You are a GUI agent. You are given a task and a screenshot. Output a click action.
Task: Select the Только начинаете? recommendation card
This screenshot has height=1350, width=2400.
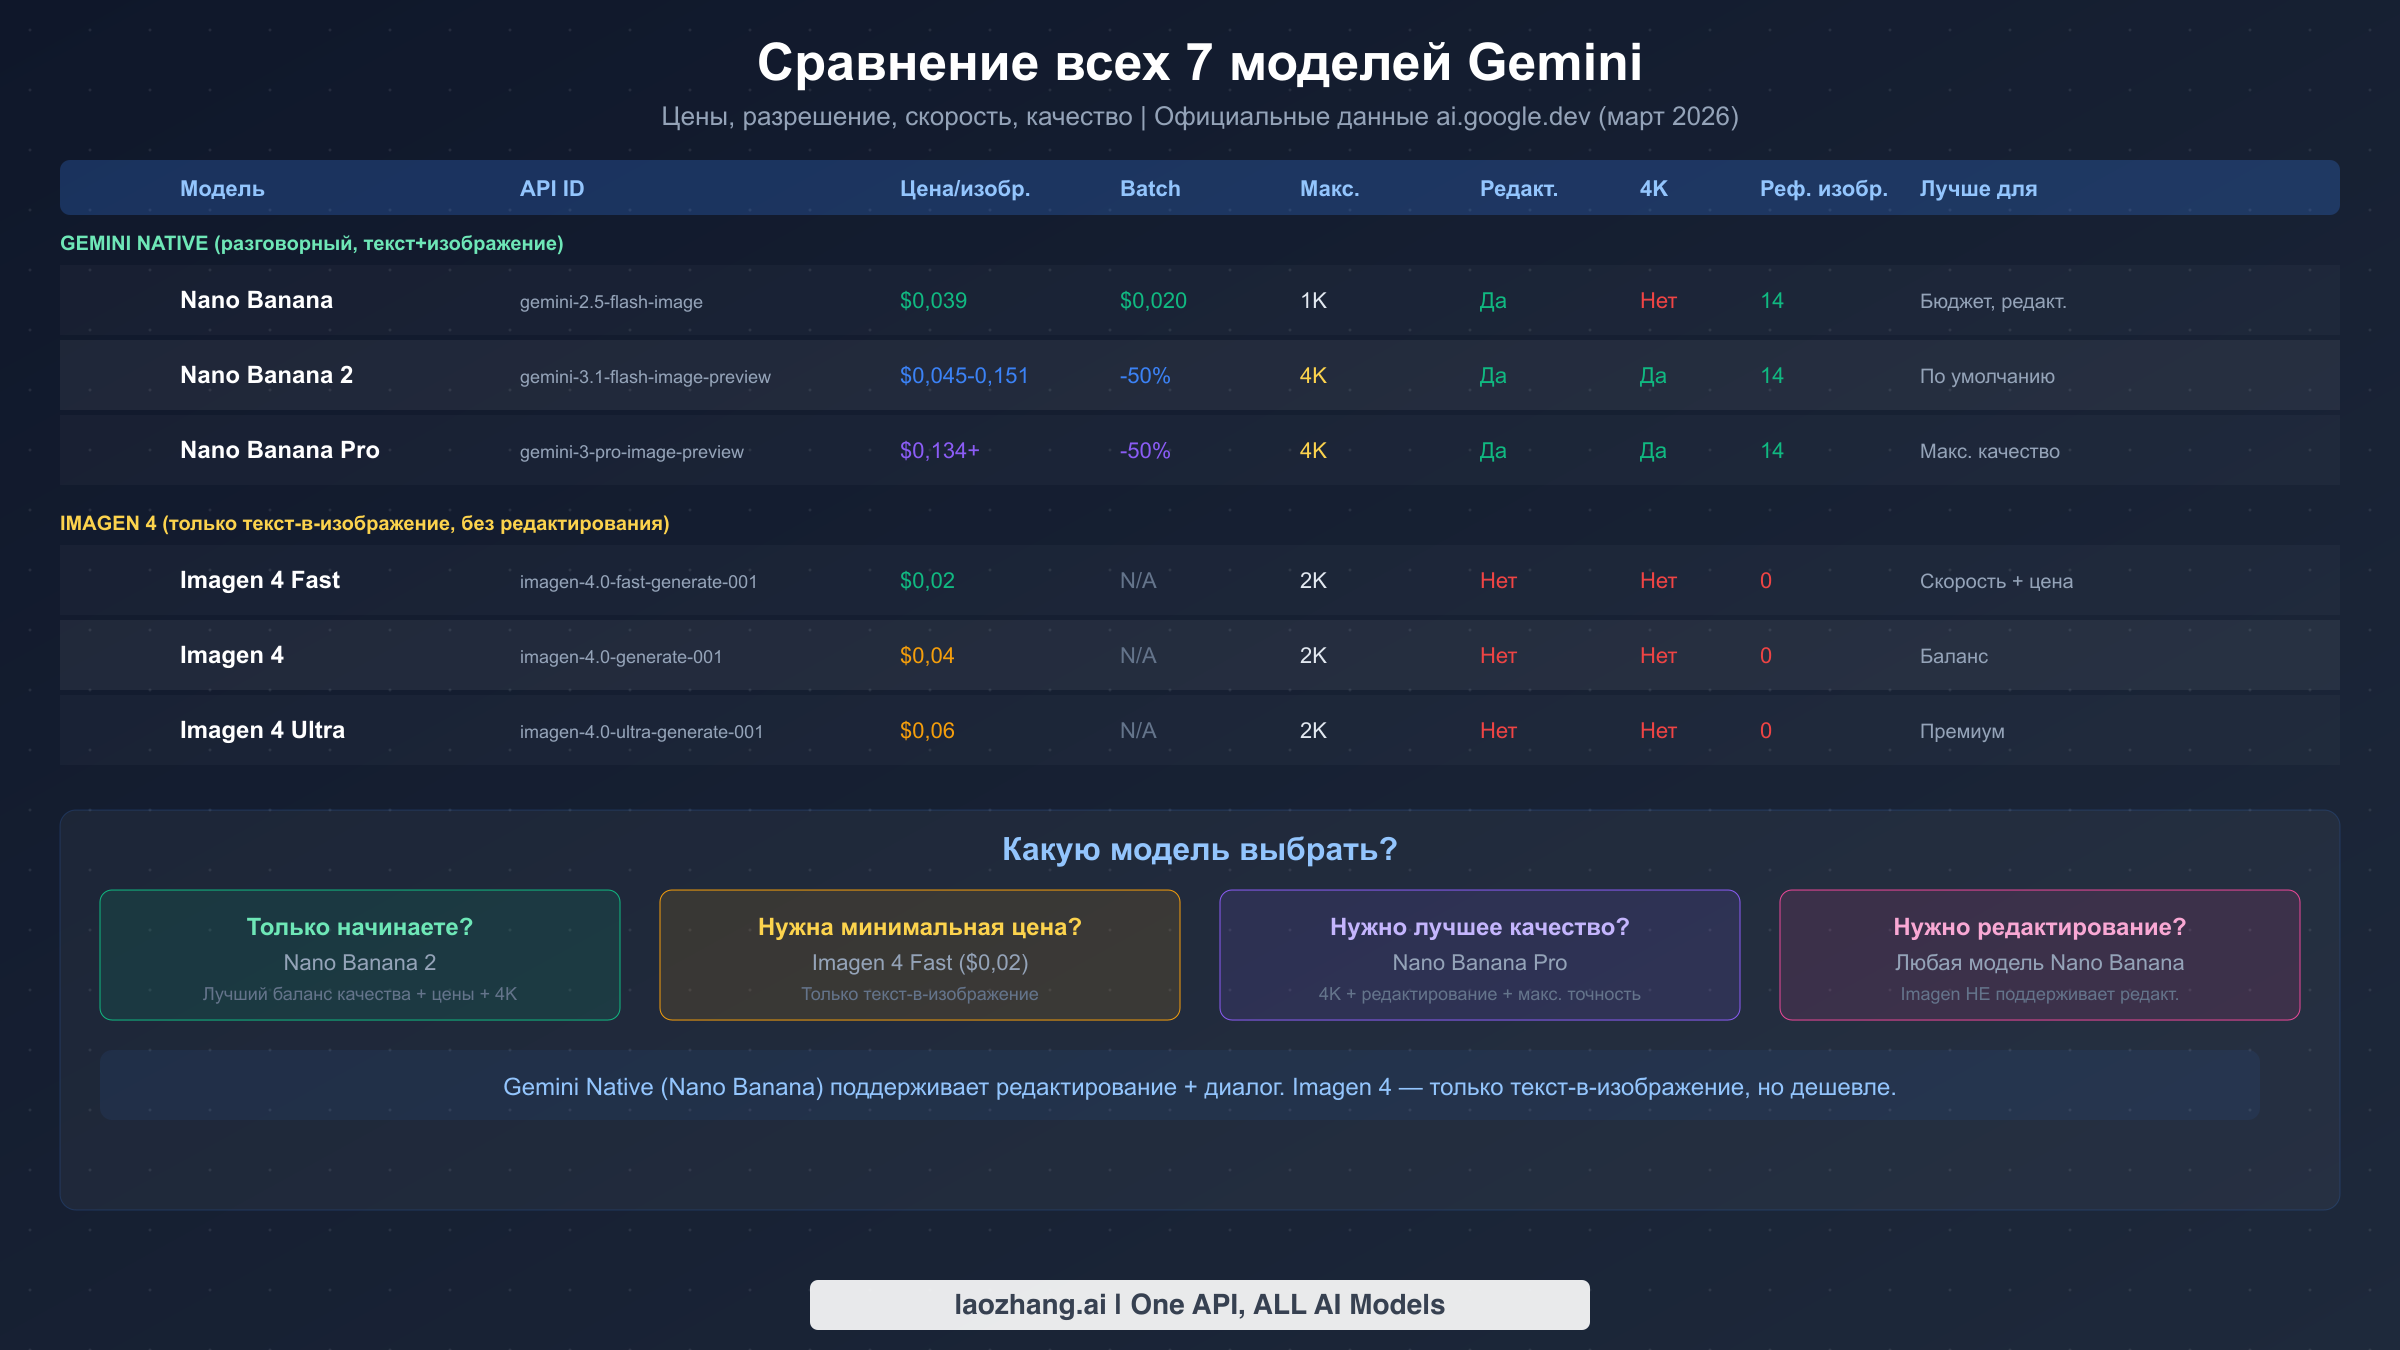click(359, 955)
